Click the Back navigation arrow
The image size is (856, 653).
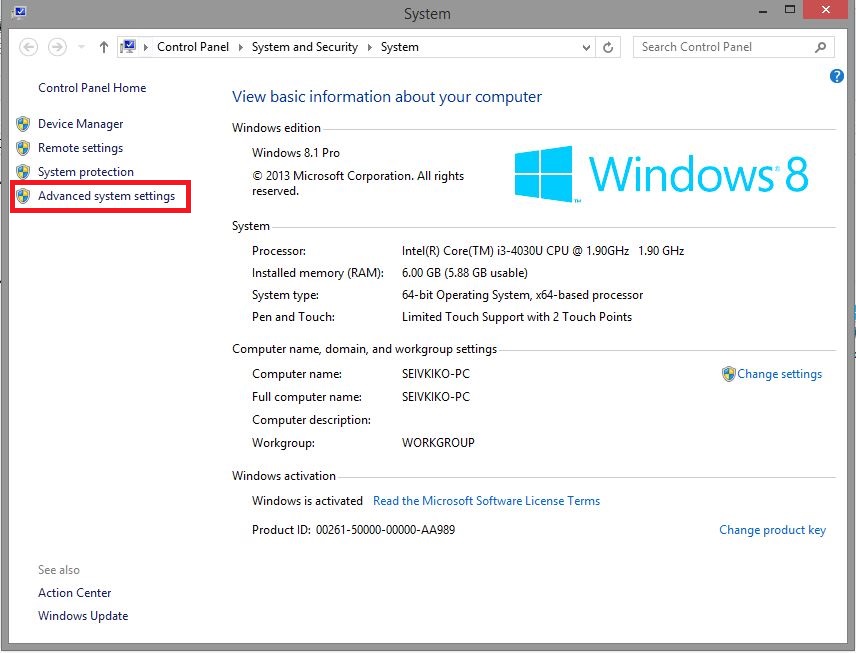point(29,47)
